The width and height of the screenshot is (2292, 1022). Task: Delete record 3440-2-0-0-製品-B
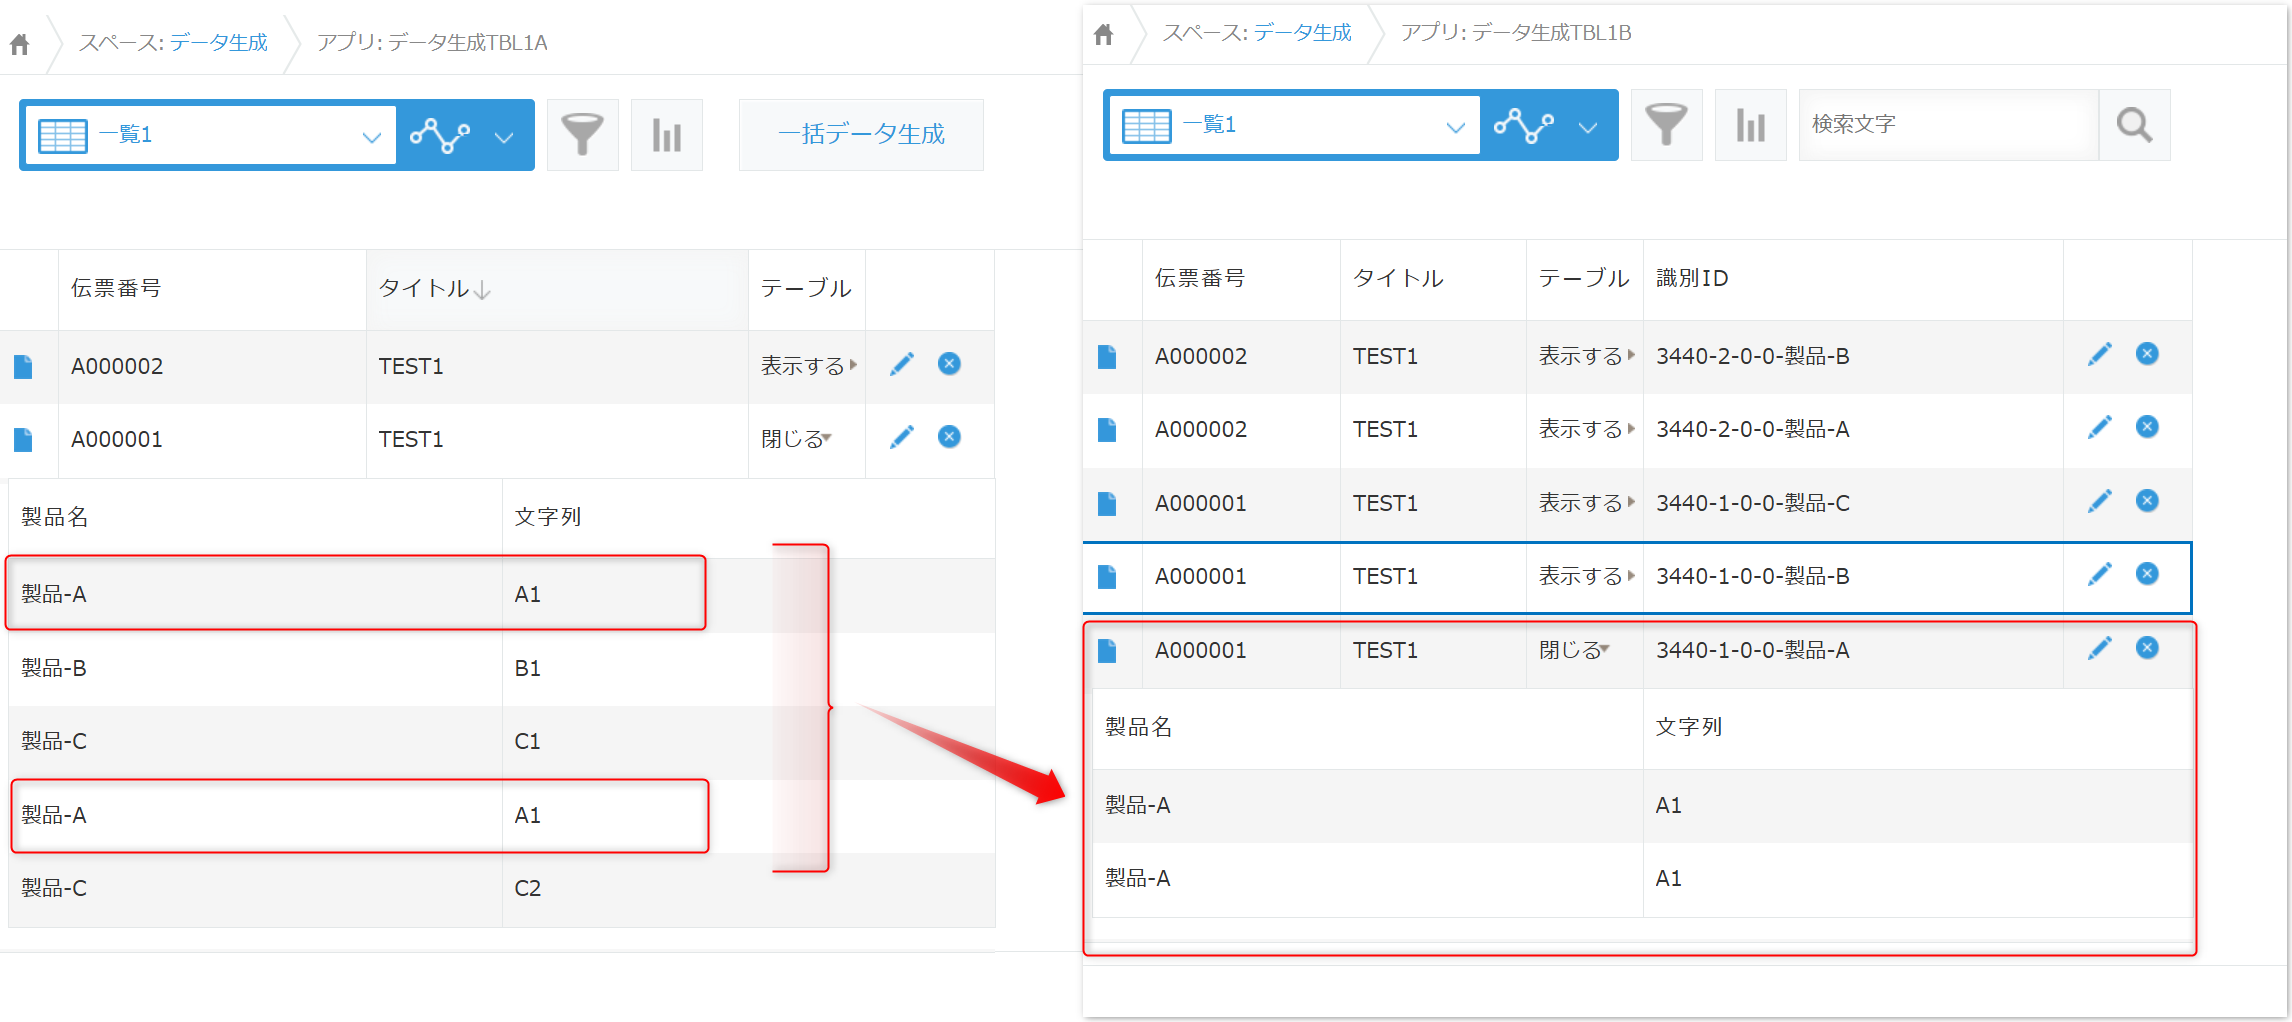[x=2147, y=354]
